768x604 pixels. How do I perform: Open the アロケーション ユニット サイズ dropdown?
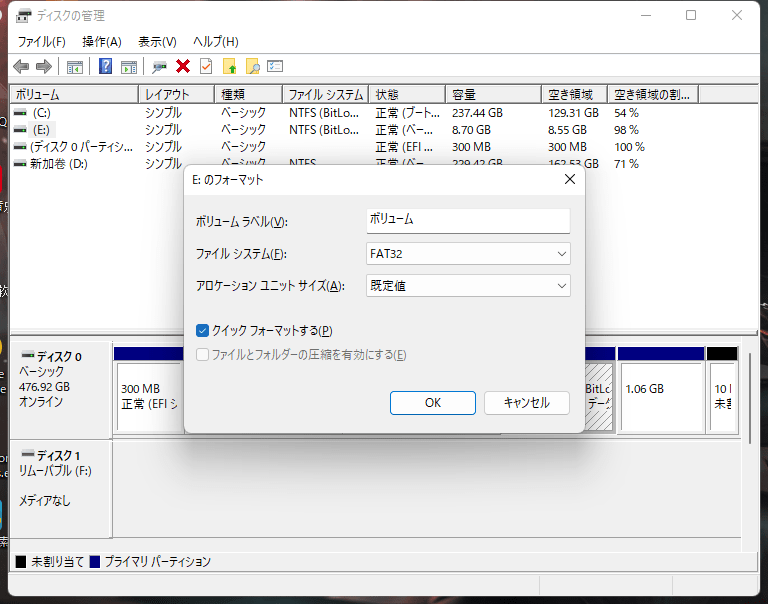coord(468,286)
